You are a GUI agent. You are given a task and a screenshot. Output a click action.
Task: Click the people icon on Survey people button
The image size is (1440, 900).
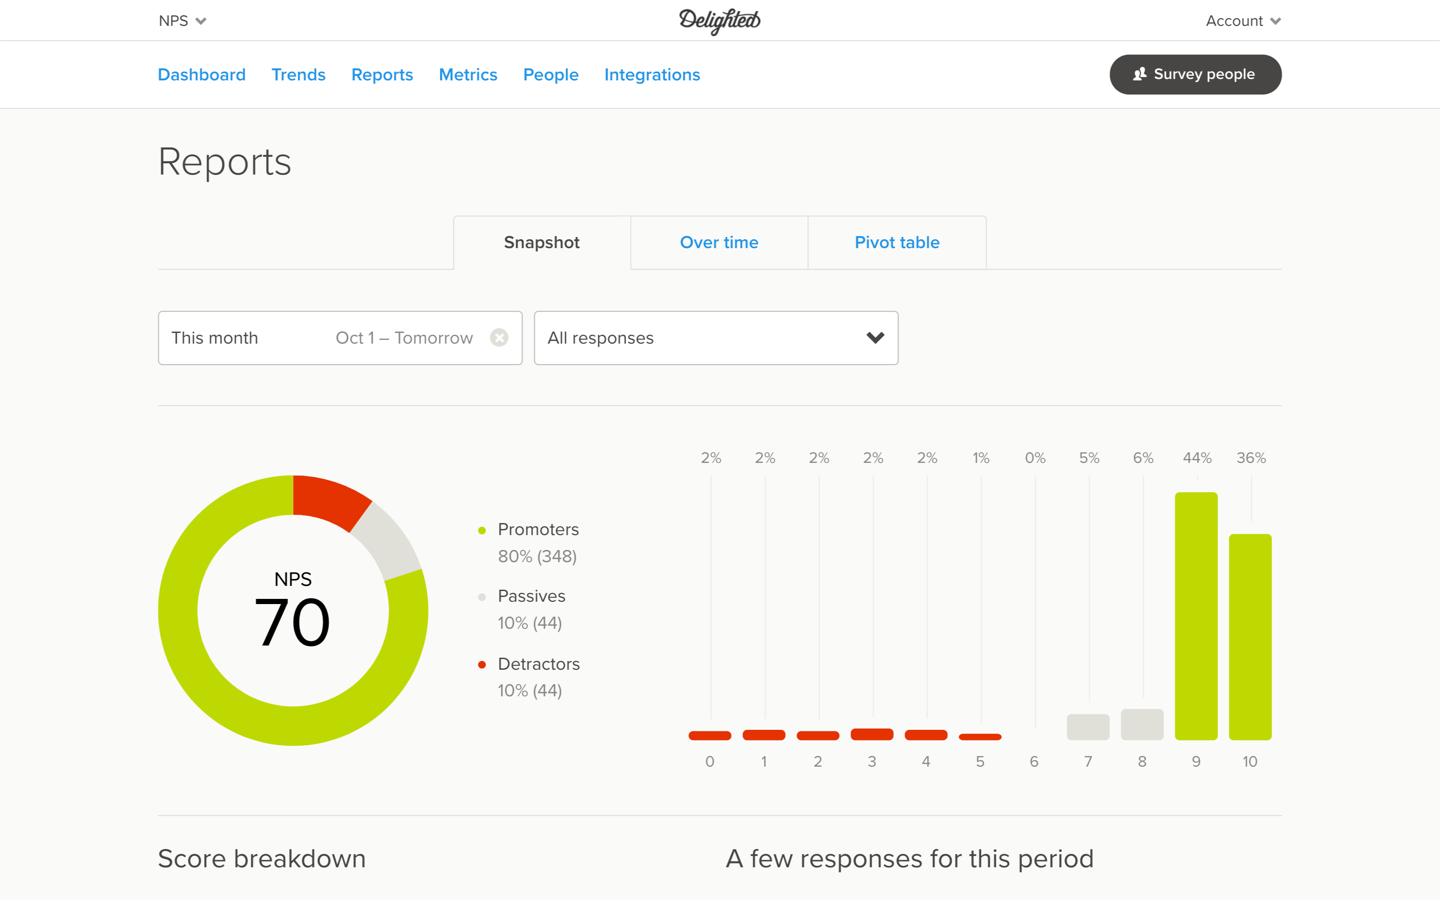pos(1139,73)
